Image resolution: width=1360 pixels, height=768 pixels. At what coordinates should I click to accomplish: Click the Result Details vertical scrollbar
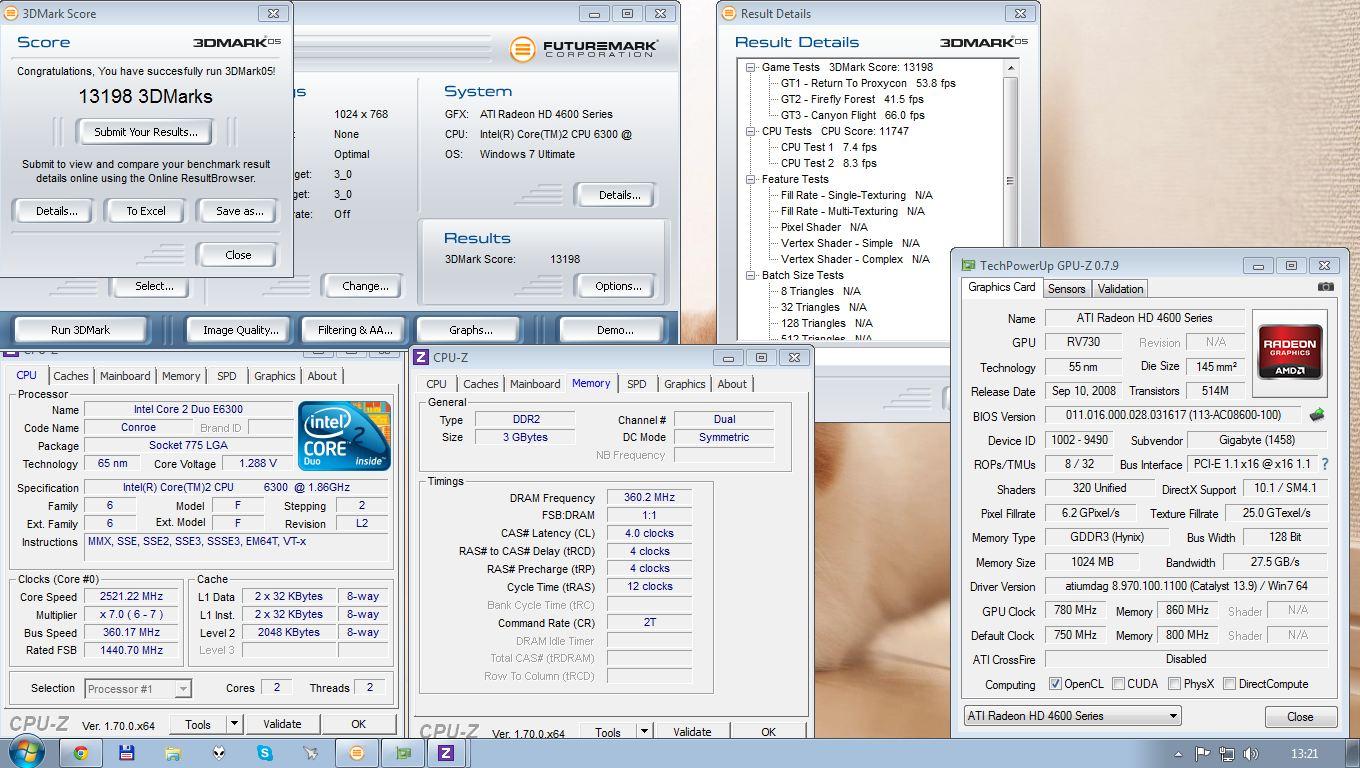coord(1010,180)
